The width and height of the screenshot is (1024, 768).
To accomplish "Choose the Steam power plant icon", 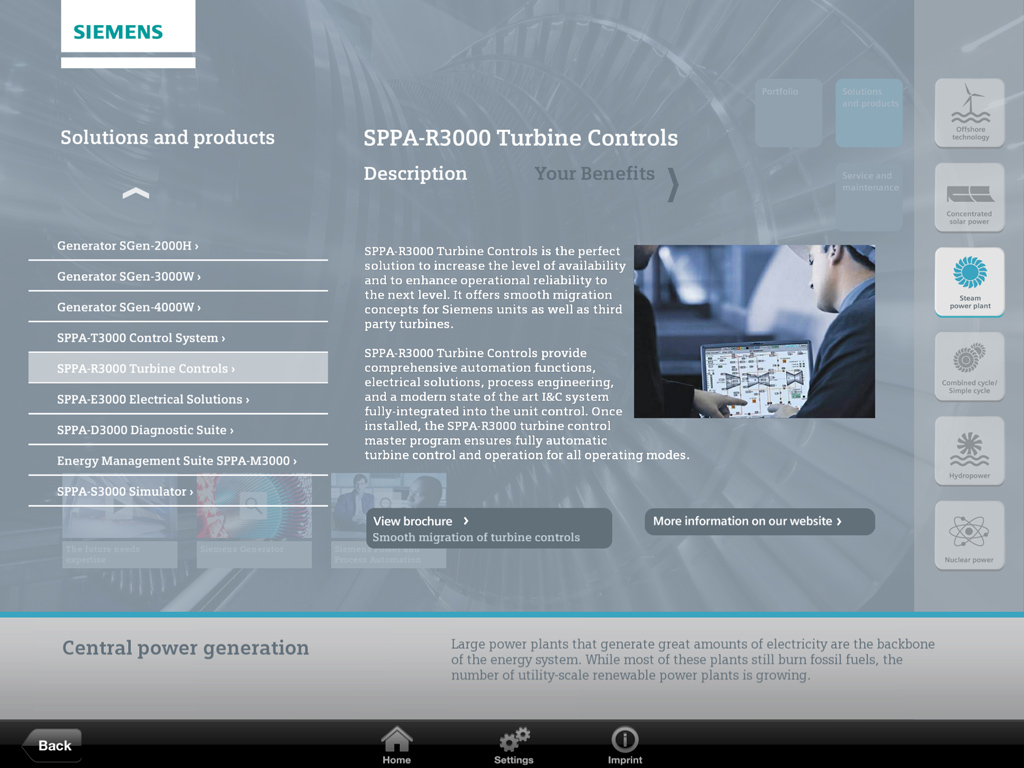I will 970,282.
